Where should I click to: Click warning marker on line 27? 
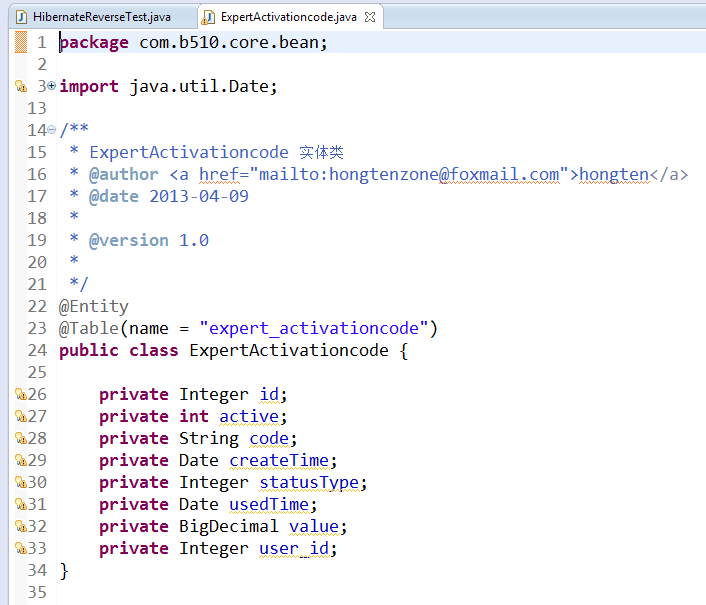click(21, 416)
